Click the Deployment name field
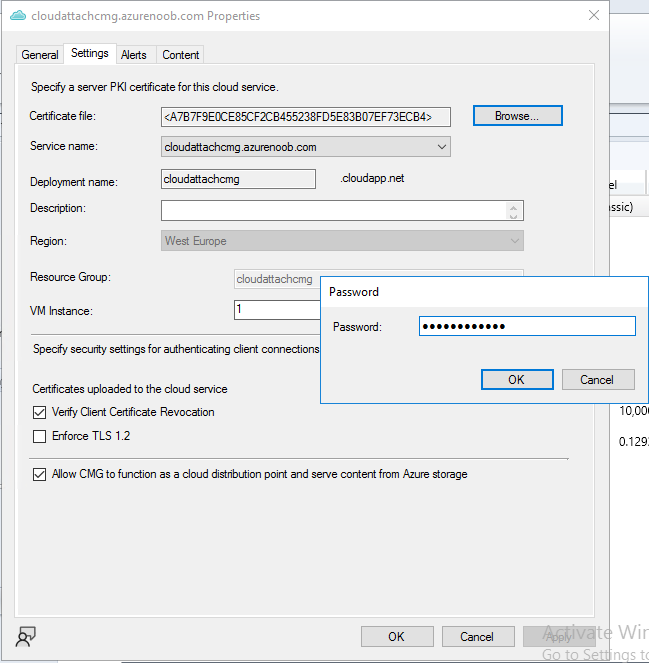649x663 pixels. [x=238, y=179]
